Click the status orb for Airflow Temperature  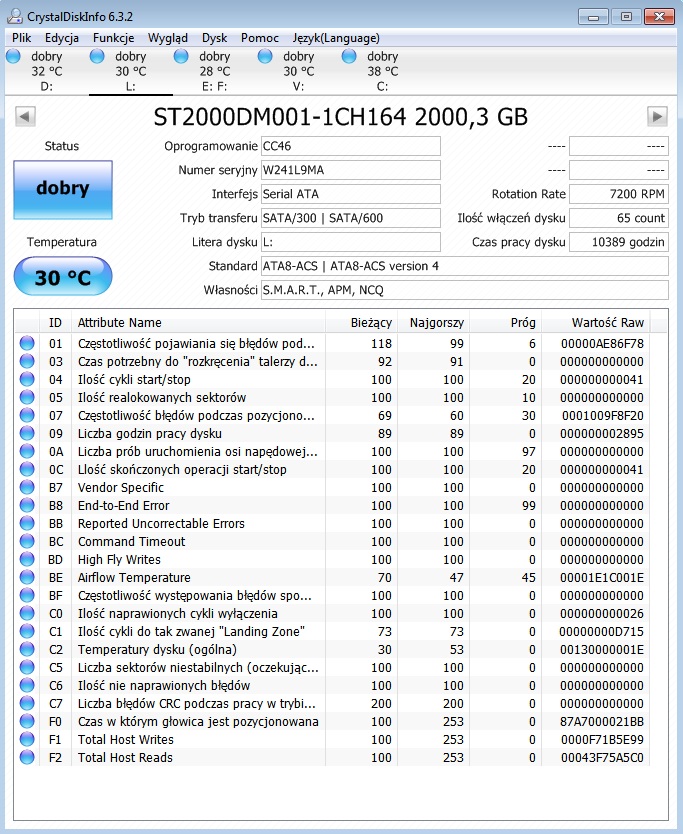[27, 577]
